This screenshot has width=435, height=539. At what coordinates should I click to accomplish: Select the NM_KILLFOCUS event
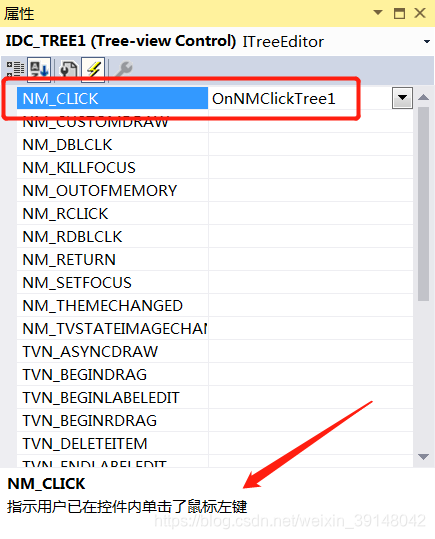click(112, 168)
